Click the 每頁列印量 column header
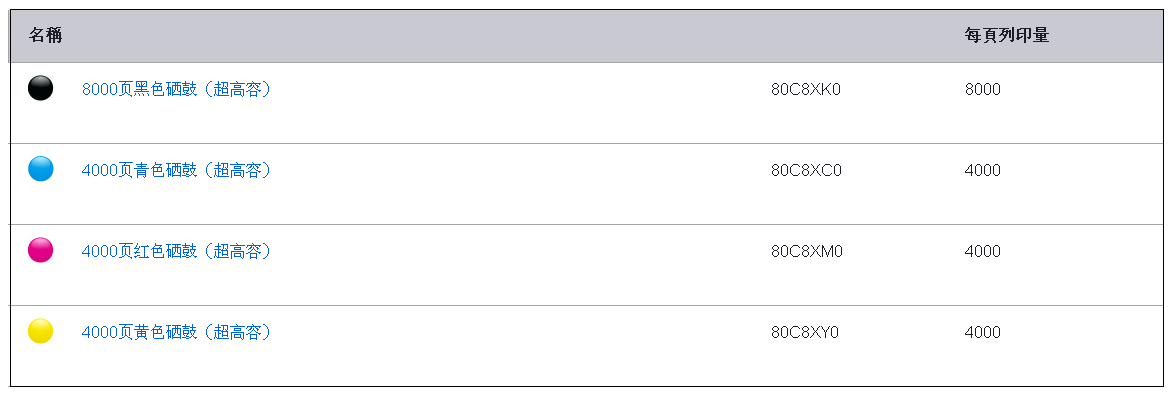1170x399 pixels. tap(1007, 35)
